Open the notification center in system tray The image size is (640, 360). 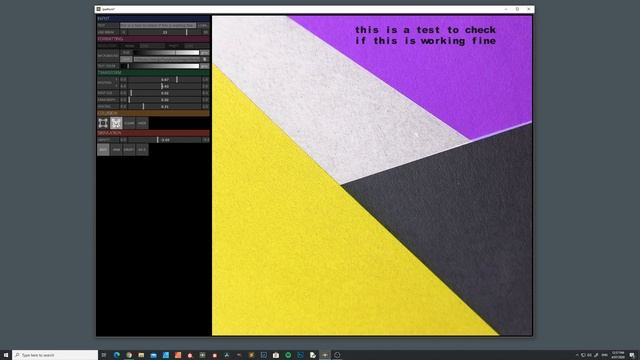click(632, 355)
